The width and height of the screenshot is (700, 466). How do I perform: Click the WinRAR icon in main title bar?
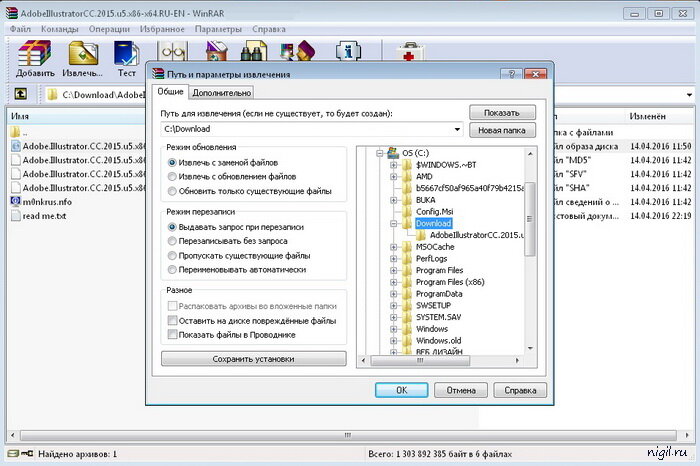click(12, 13)
